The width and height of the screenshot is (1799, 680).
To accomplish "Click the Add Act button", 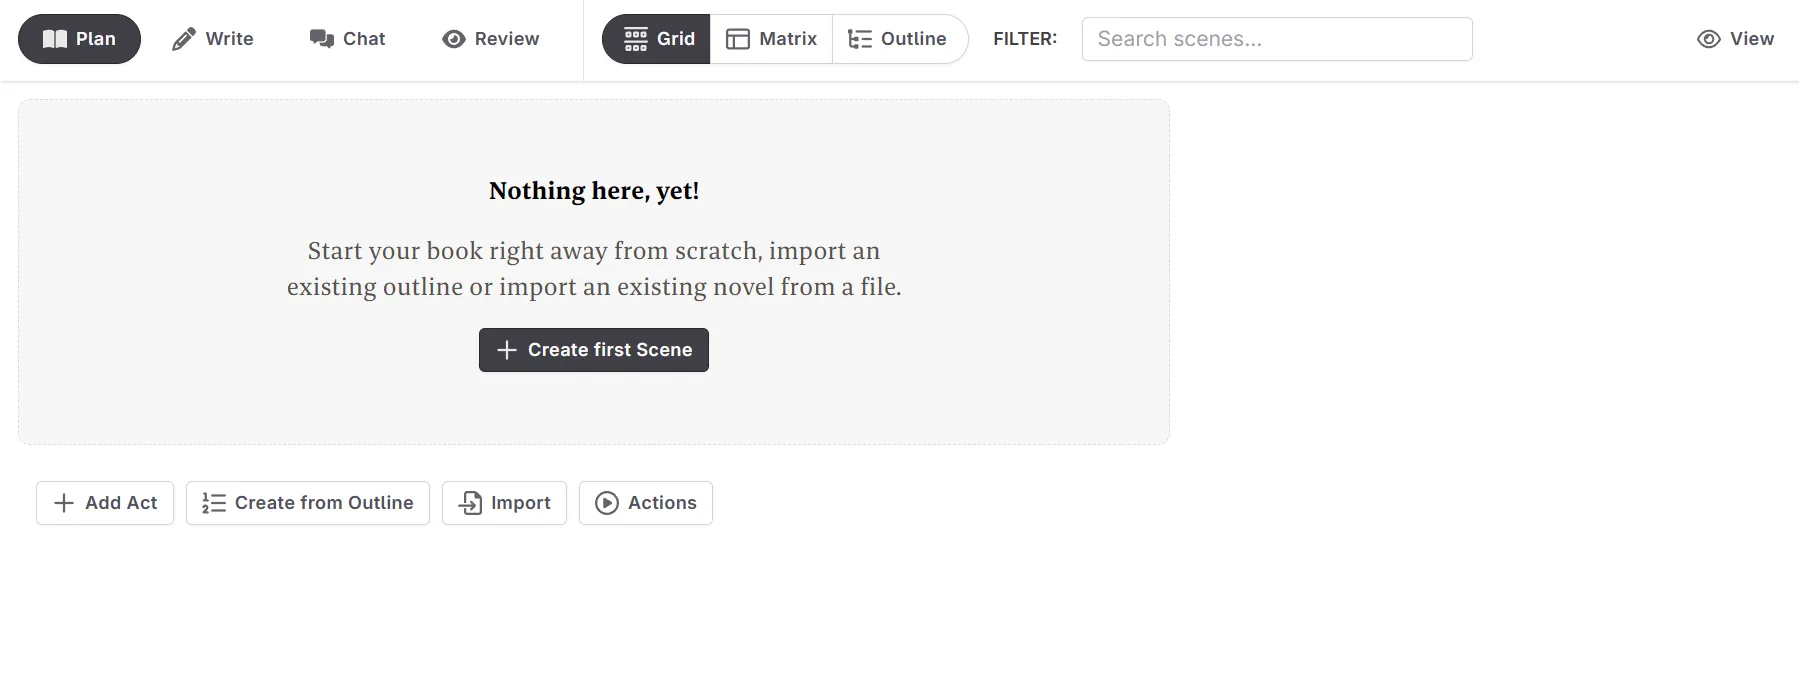I will (x=105, y=503).
